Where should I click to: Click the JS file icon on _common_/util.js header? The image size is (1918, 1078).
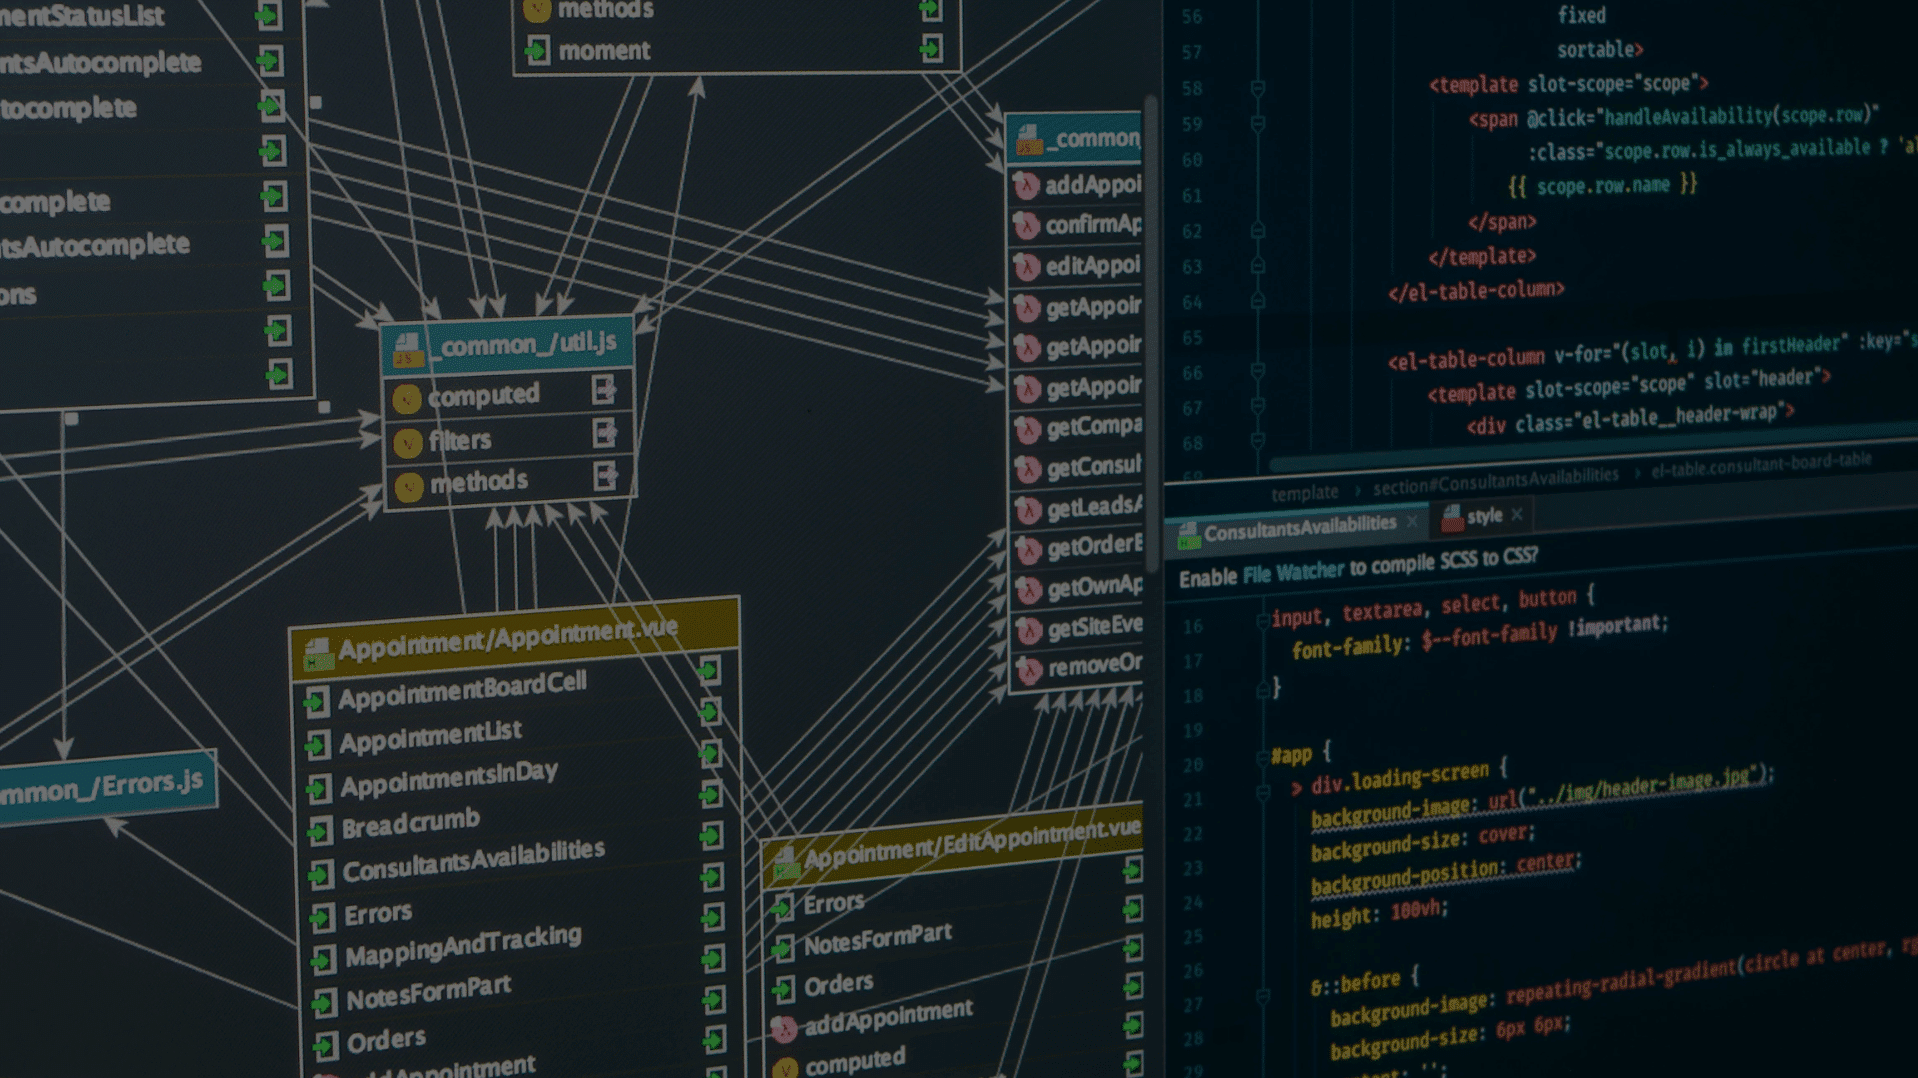point(407,349)
